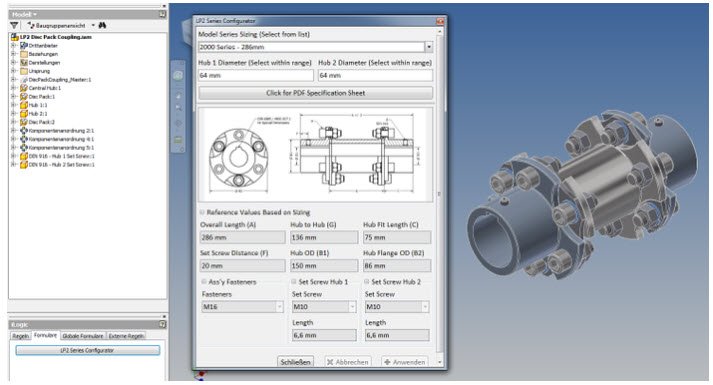This screenshot has height=385, width=713.
Task: Open the Modell panel help icon
Action: click(162, 15)
